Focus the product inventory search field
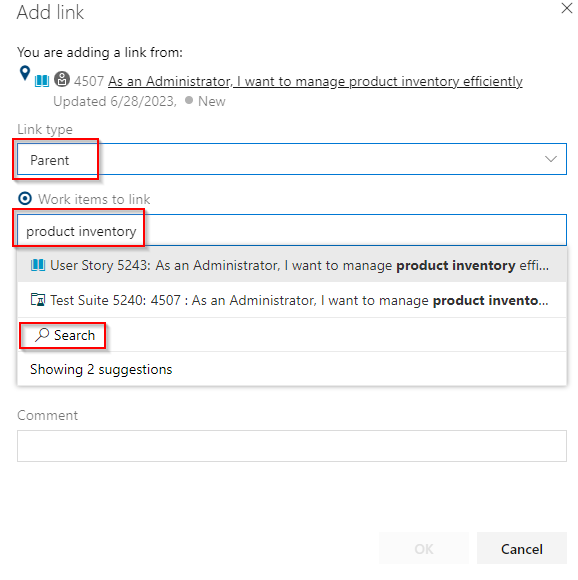Image resolution: width=578 pixels, height=580 pixels. pos(292,230)
